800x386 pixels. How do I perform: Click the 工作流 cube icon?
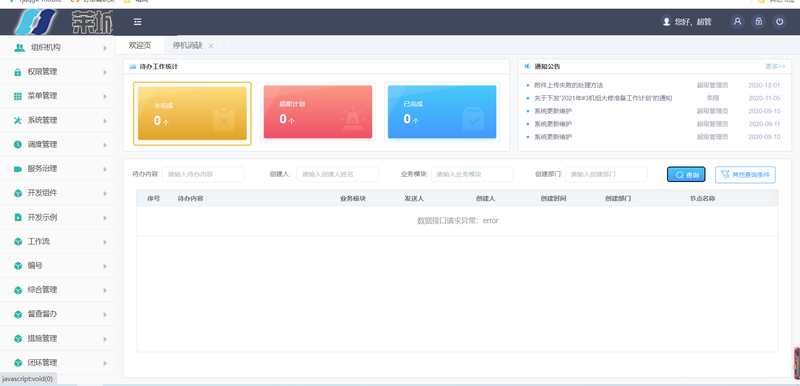(x=18, y=242)
